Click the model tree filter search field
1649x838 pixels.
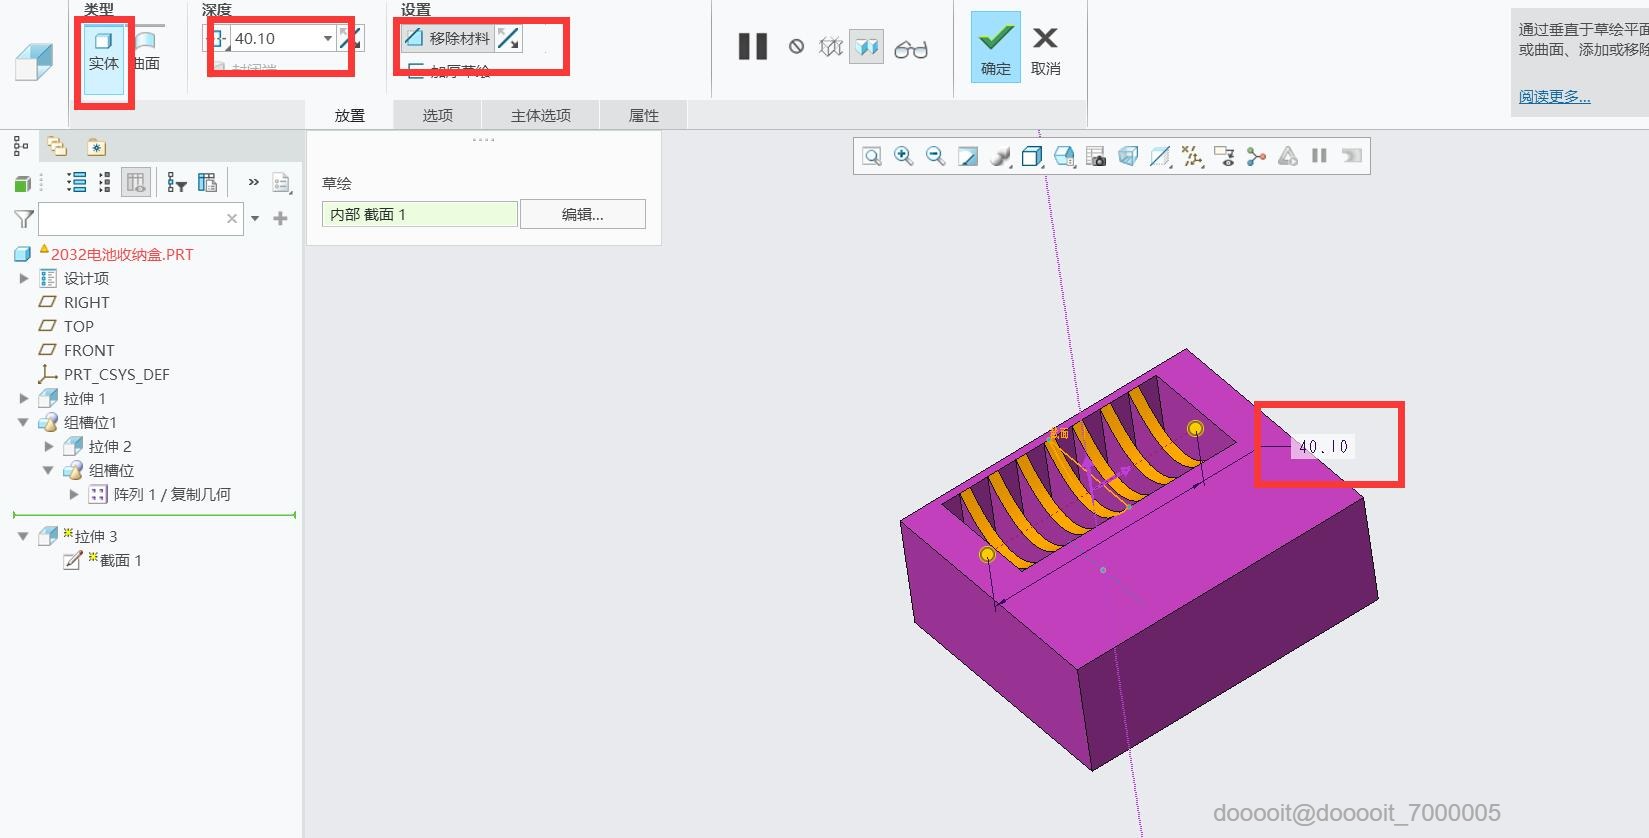pyautogui.click(x=131, y=218)
